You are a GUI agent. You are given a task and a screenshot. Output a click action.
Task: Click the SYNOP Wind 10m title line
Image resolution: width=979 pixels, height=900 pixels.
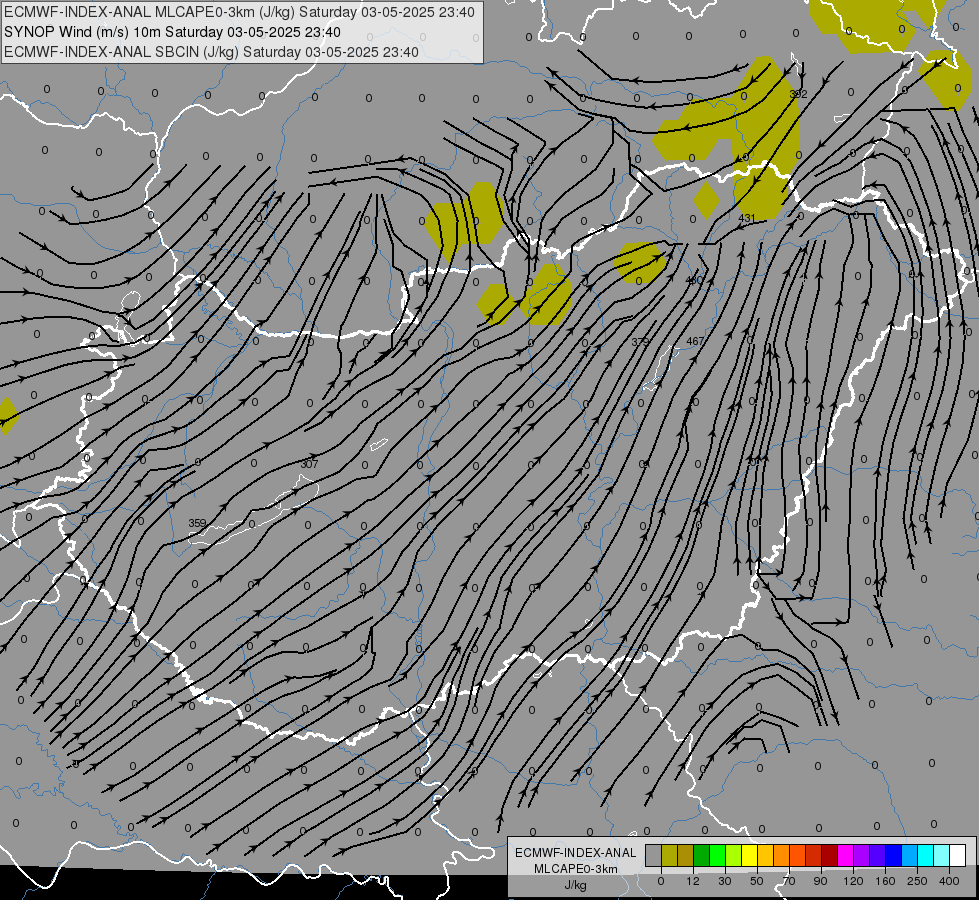(172, 32)
